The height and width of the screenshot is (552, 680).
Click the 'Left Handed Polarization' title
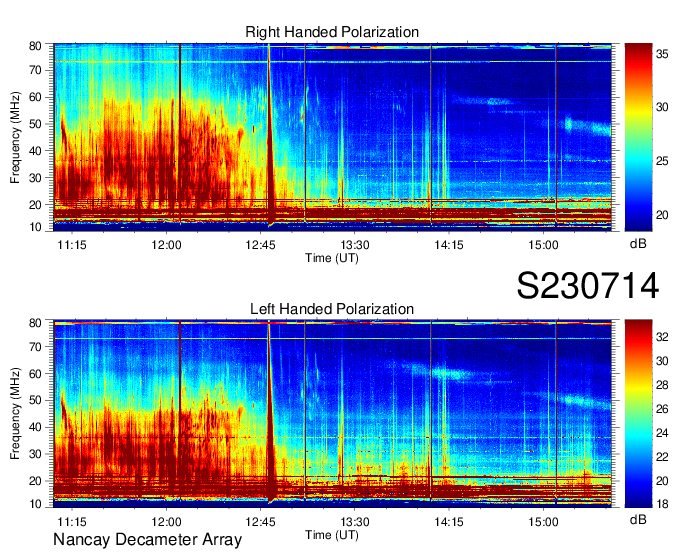pos(332,309)
